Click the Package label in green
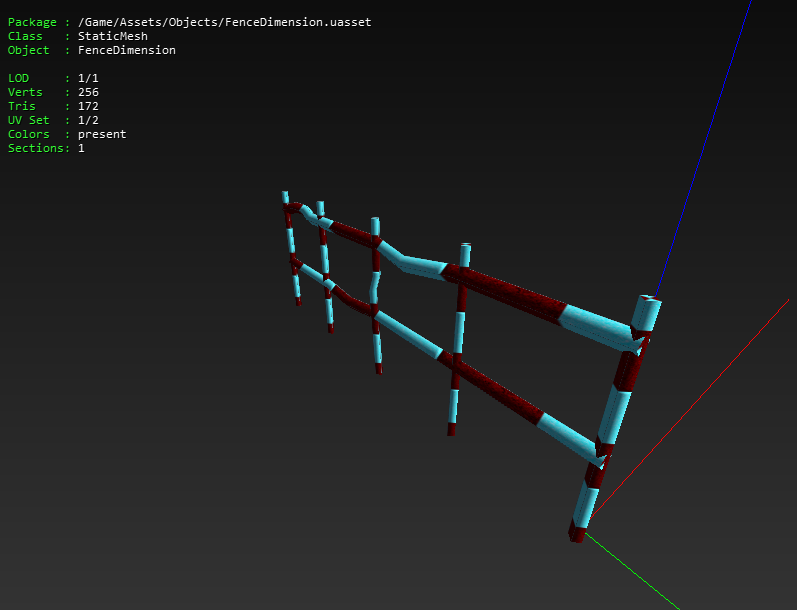Viewport: 797px width, 610px height. pos(32,22)
